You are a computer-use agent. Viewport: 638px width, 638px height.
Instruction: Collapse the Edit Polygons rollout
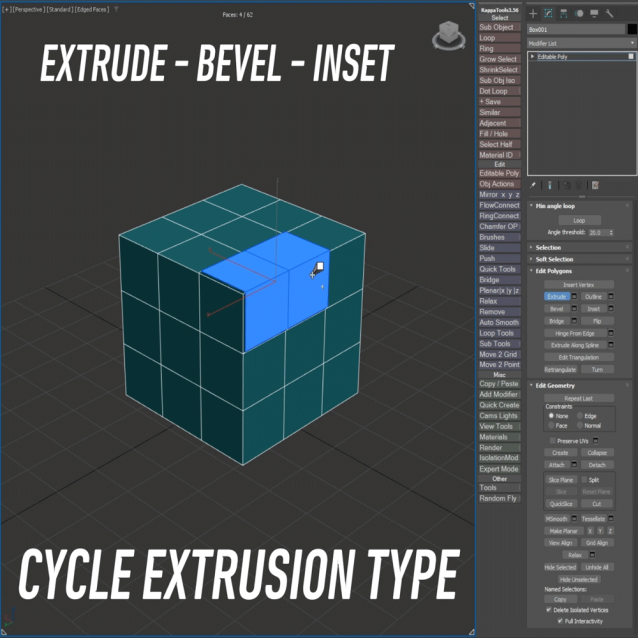555,271
